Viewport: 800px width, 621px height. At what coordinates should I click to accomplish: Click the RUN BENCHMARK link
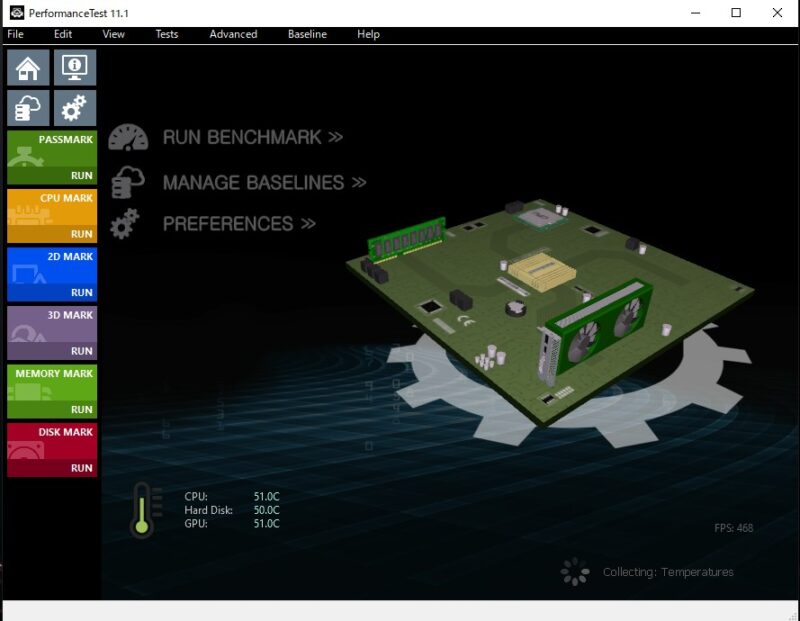point(253,137)
